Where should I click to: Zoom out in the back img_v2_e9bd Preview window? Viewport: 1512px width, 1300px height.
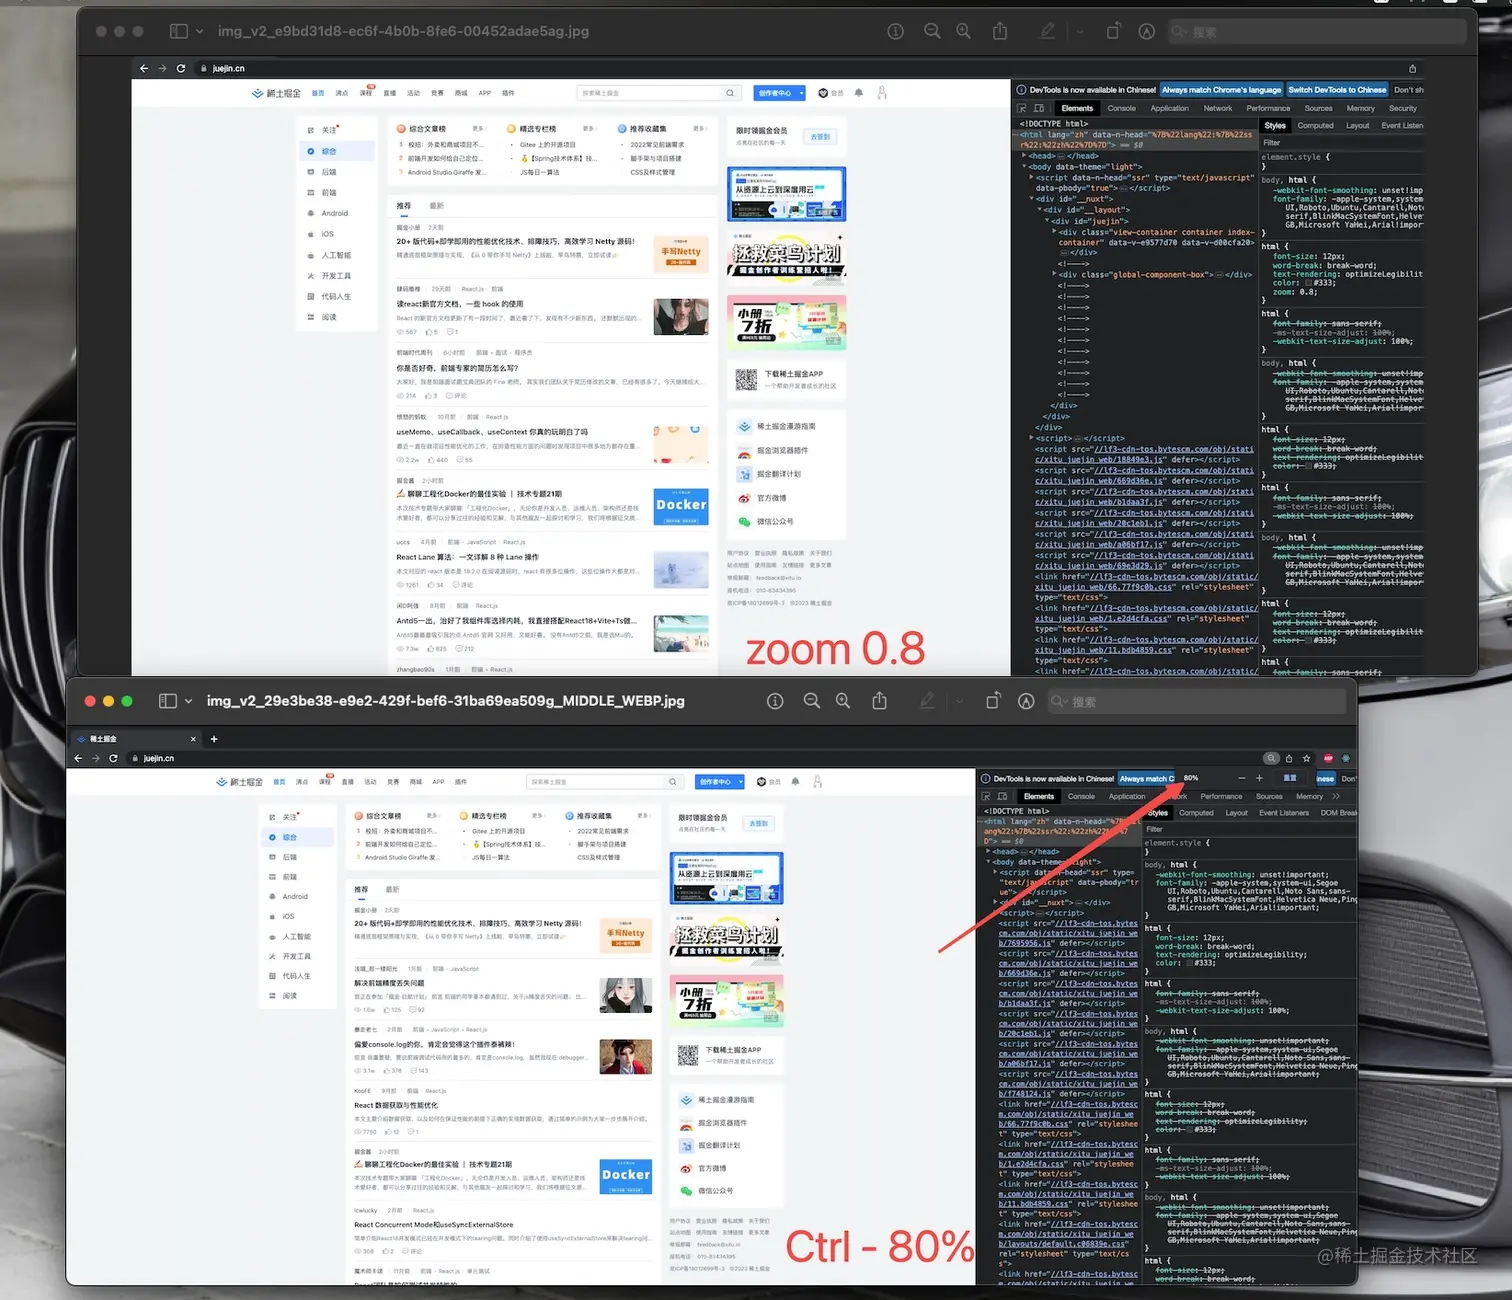[x=932, y=31]
